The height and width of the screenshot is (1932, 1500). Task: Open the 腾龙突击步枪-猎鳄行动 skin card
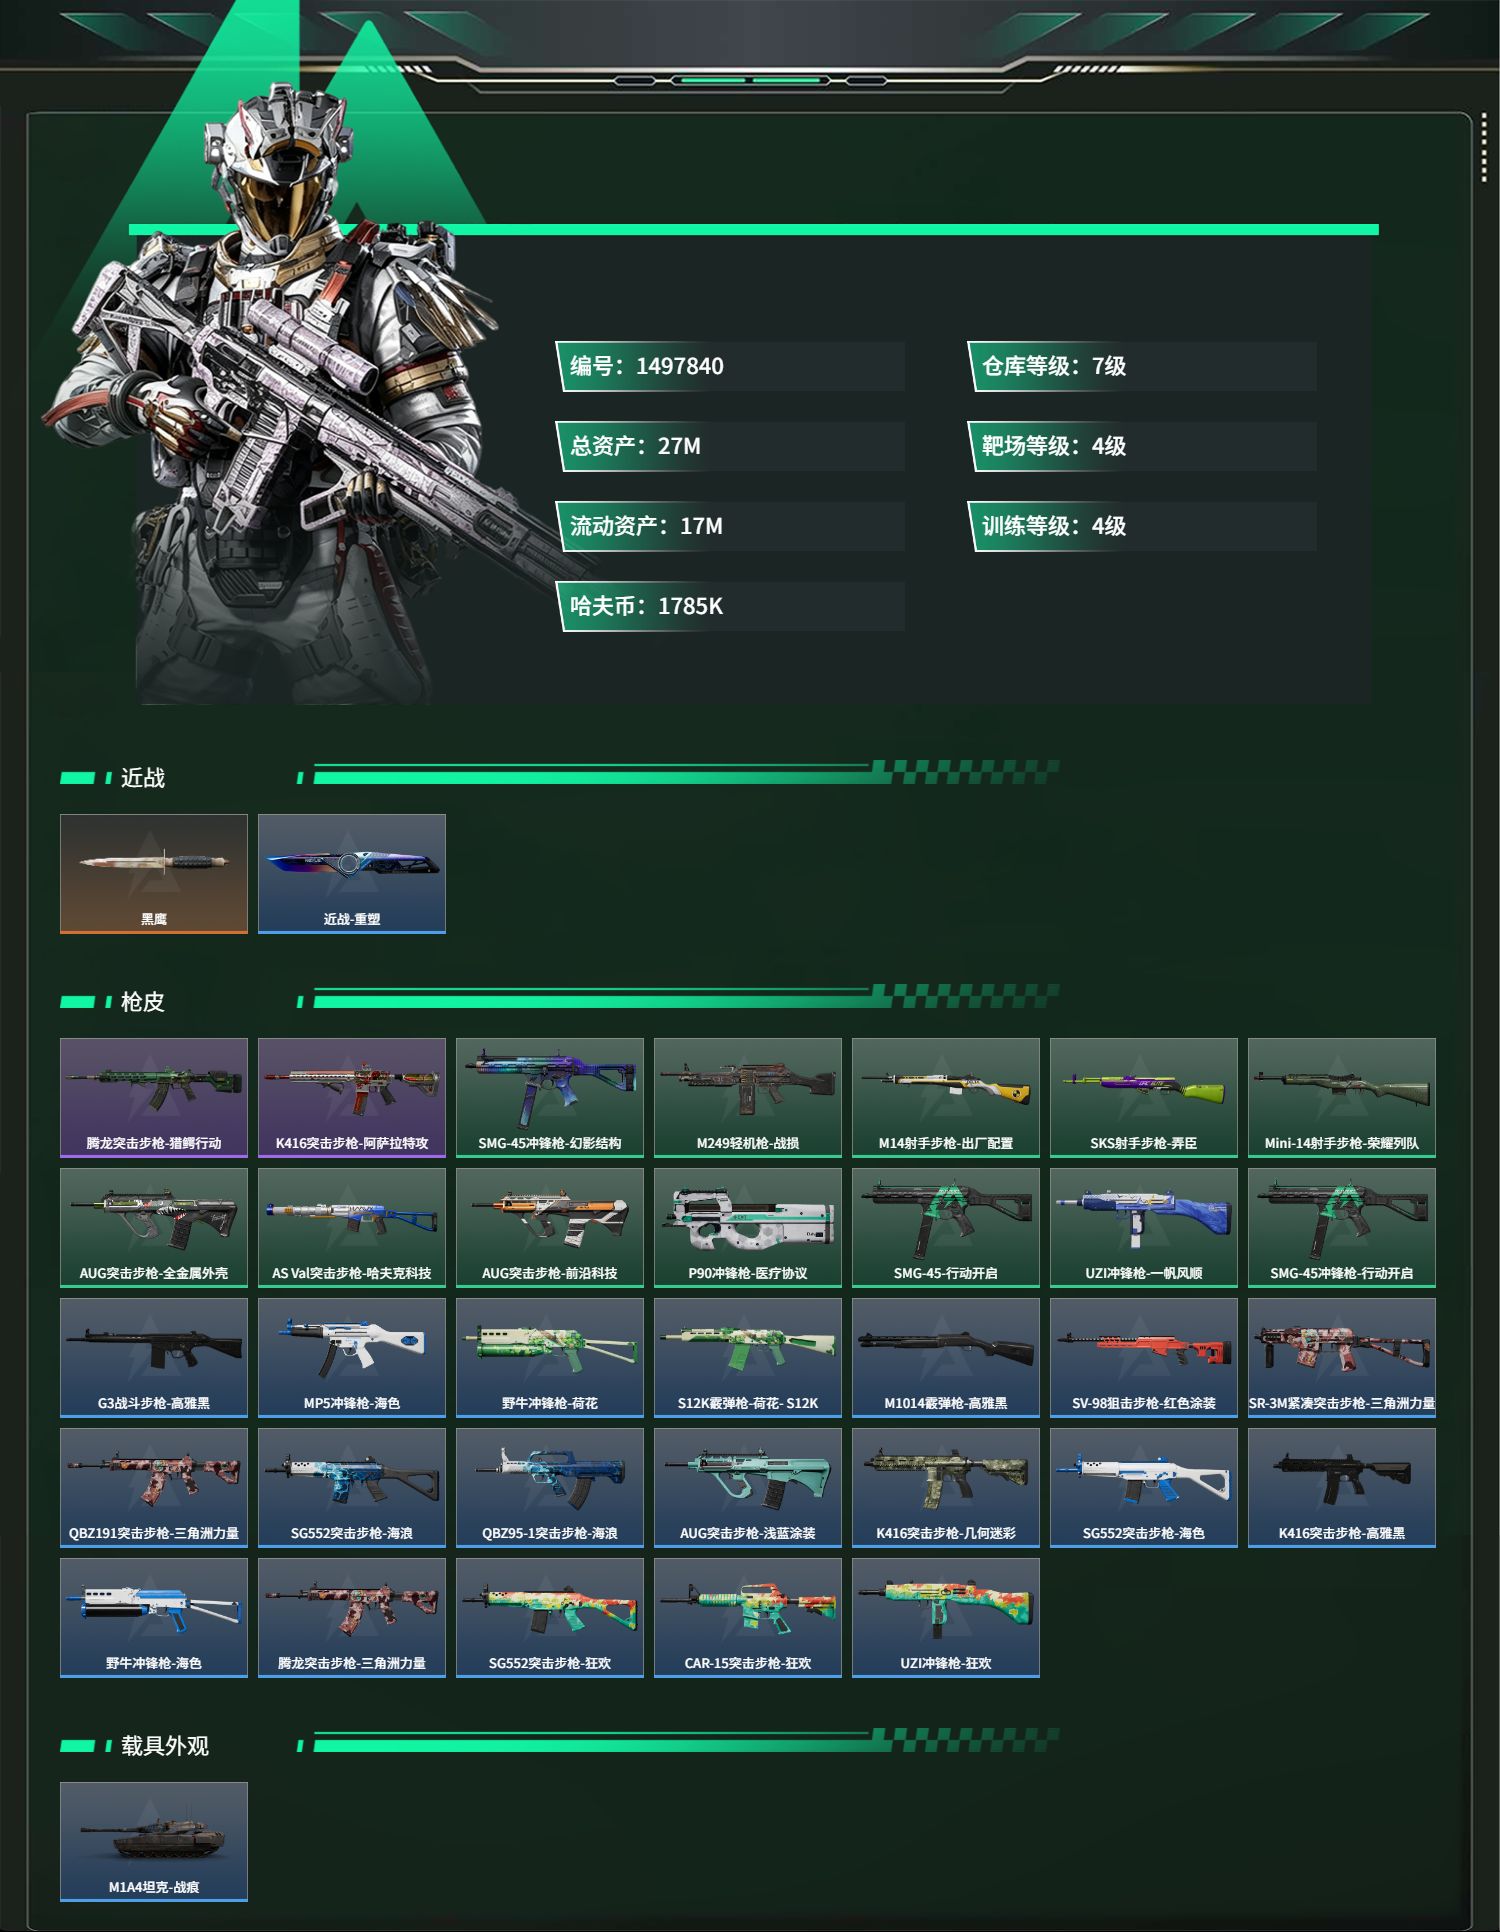click(154, 1098)
